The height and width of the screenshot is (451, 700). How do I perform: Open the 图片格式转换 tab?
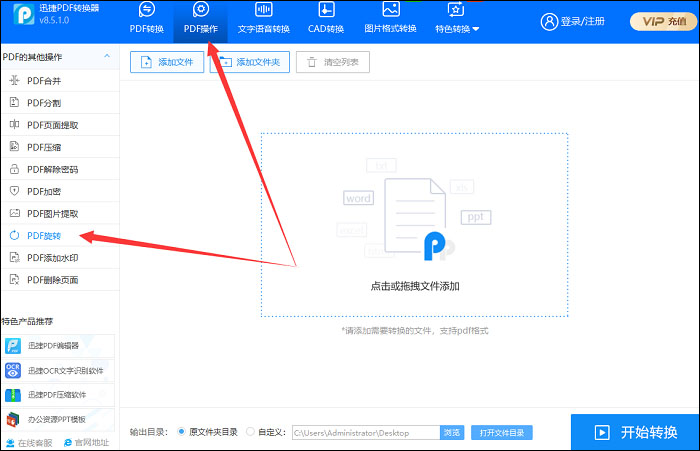[x=391, y=19]
